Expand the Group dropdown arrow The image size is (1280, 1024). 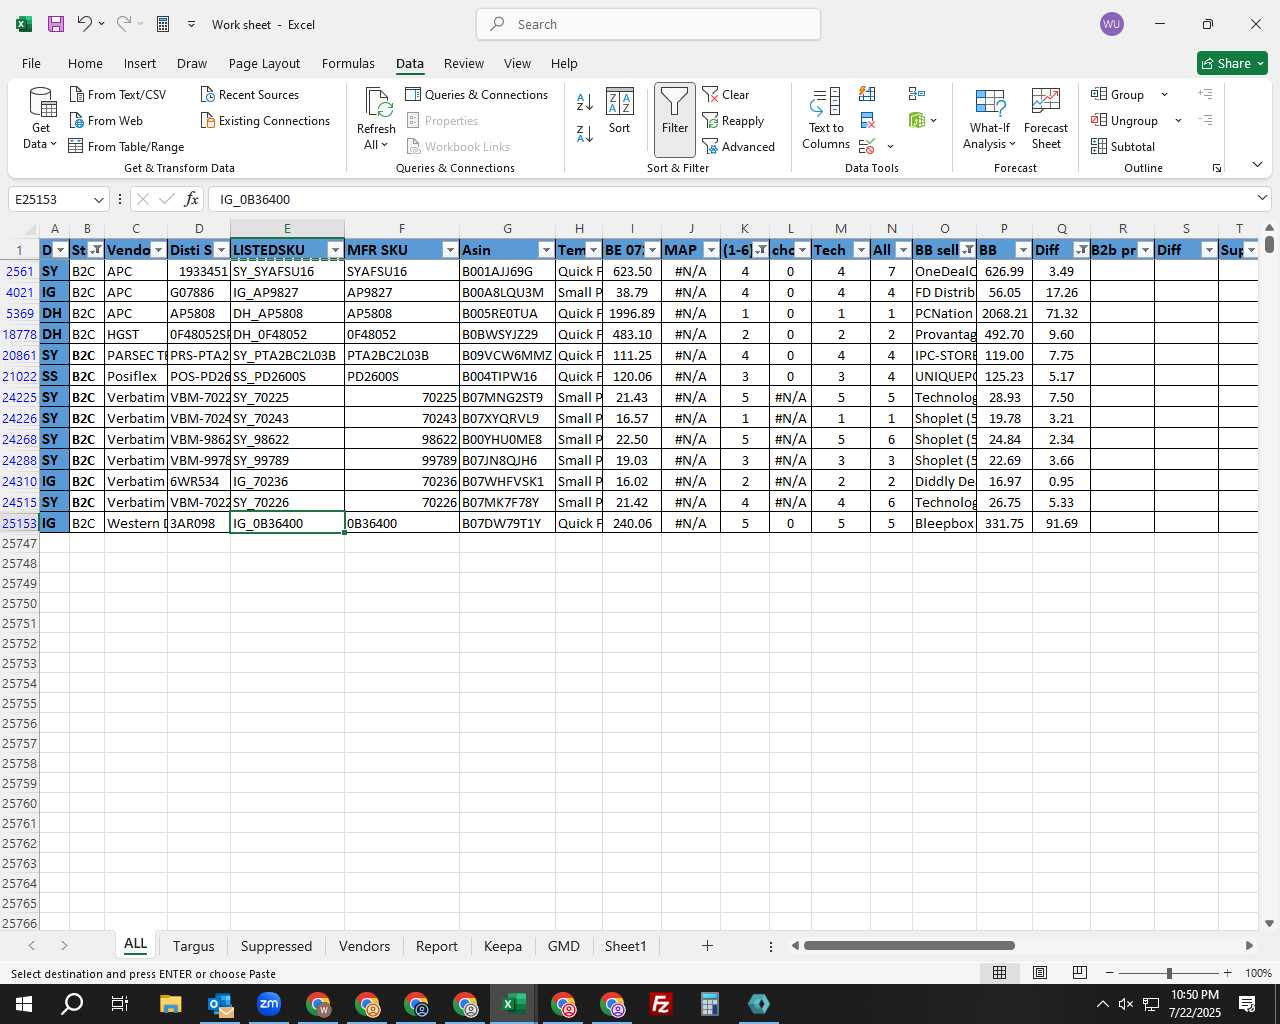[1164, 94]
